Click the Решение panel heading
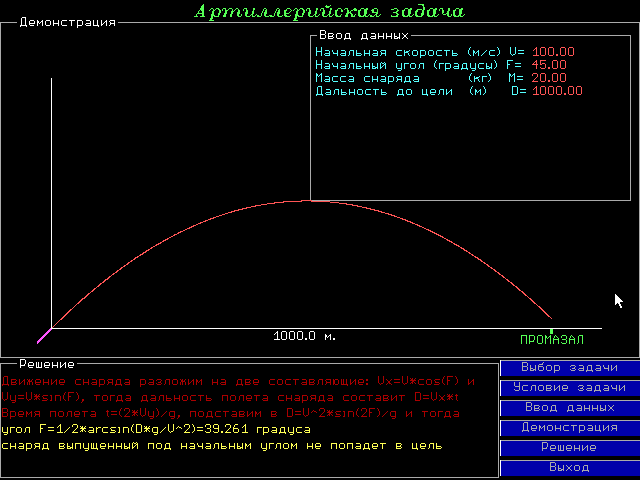 [x=47, y=364]
